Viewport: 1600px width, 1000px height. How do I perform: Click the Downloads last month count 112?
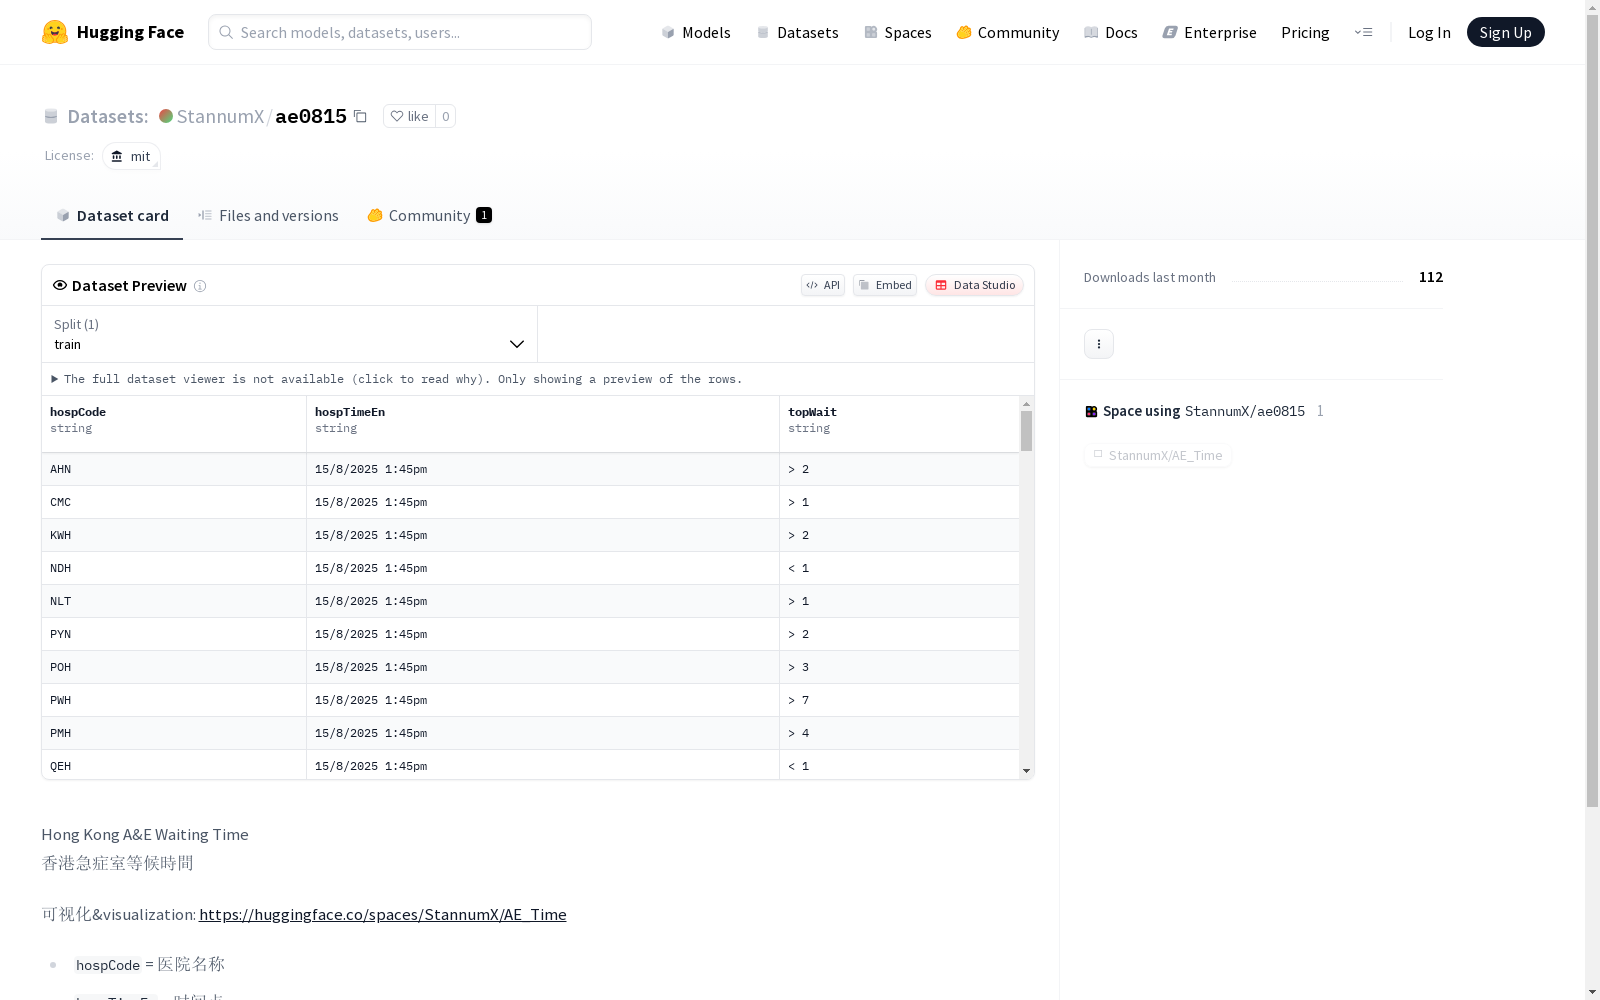click(x=1431, y=277)
